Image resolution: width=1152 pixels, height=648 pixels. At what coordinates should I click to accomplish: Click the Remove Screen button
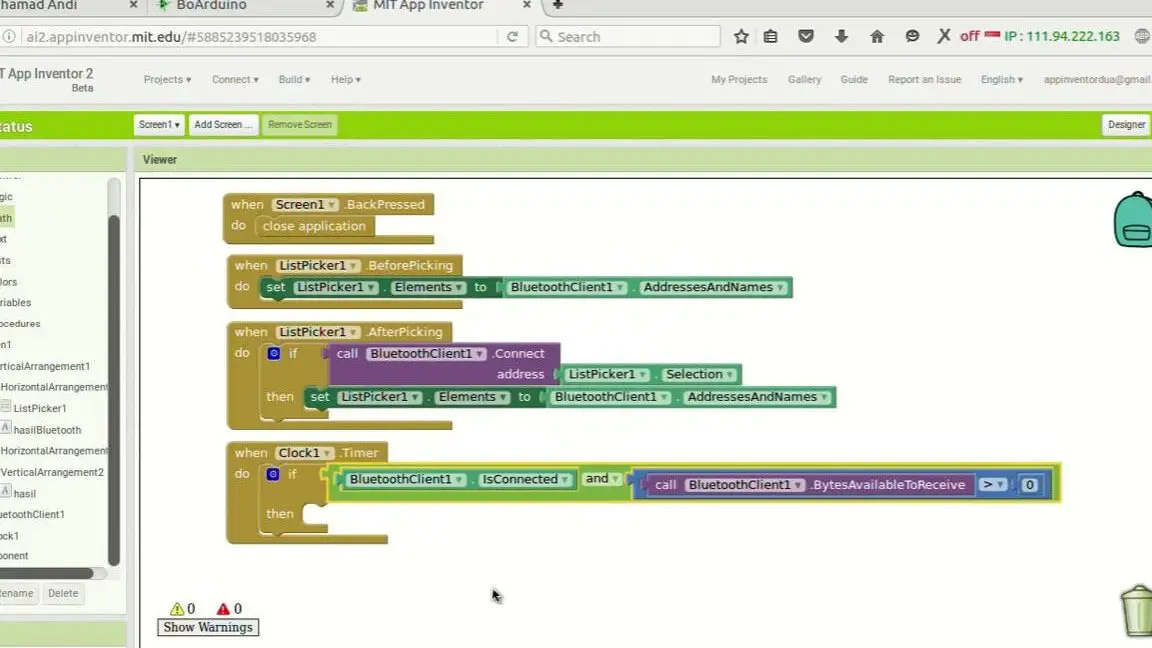tap(300, 125)
